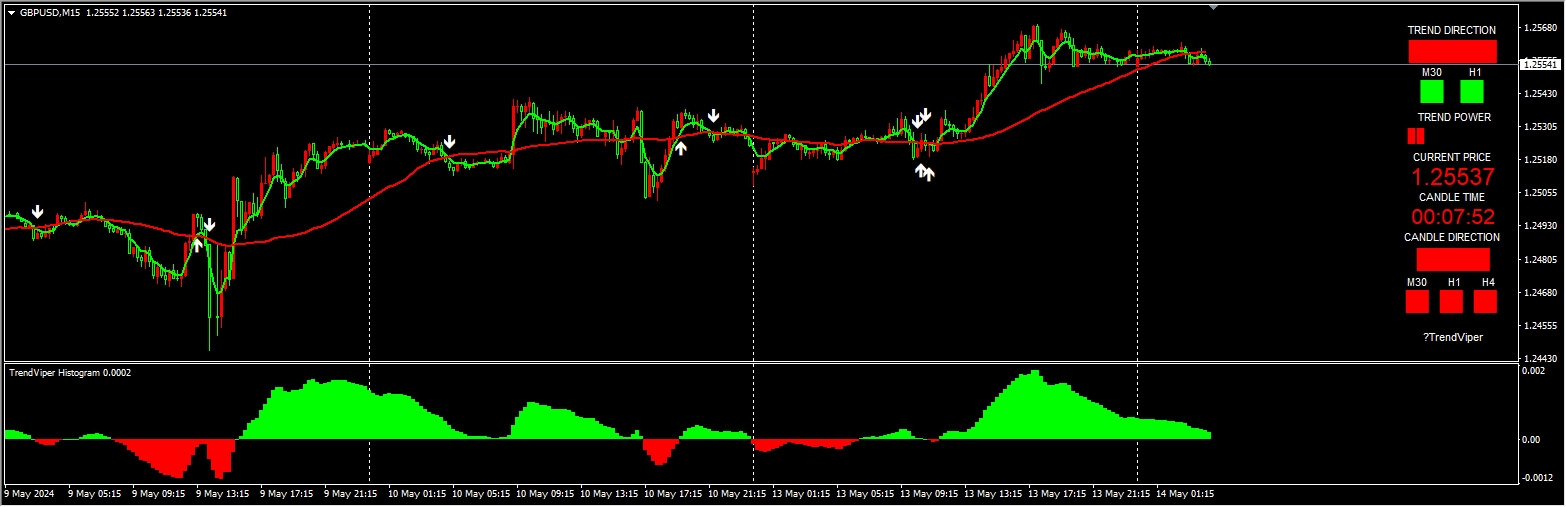This screenshot has width=1566, height=507.
Task: Click the 1.24680 price axis label
Action: (x=1542, y=293)
